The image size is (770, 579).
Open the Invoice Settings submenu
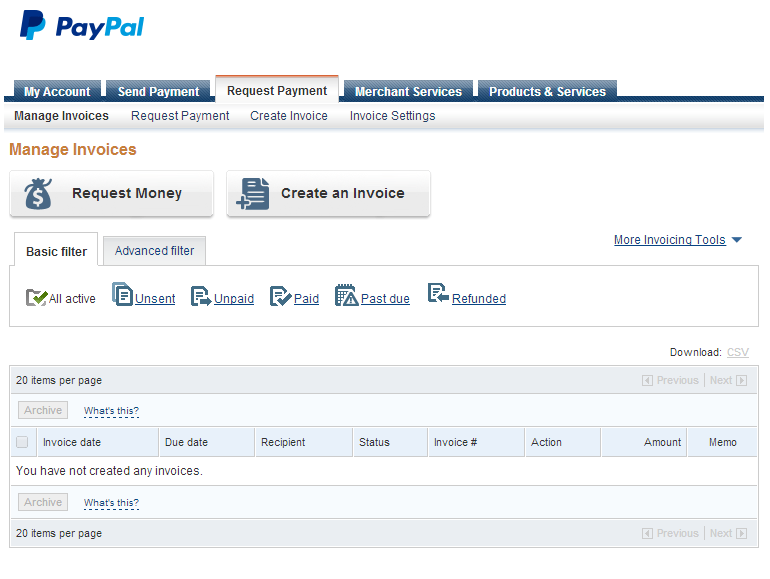pyautogui.click(x=392, y=116)
